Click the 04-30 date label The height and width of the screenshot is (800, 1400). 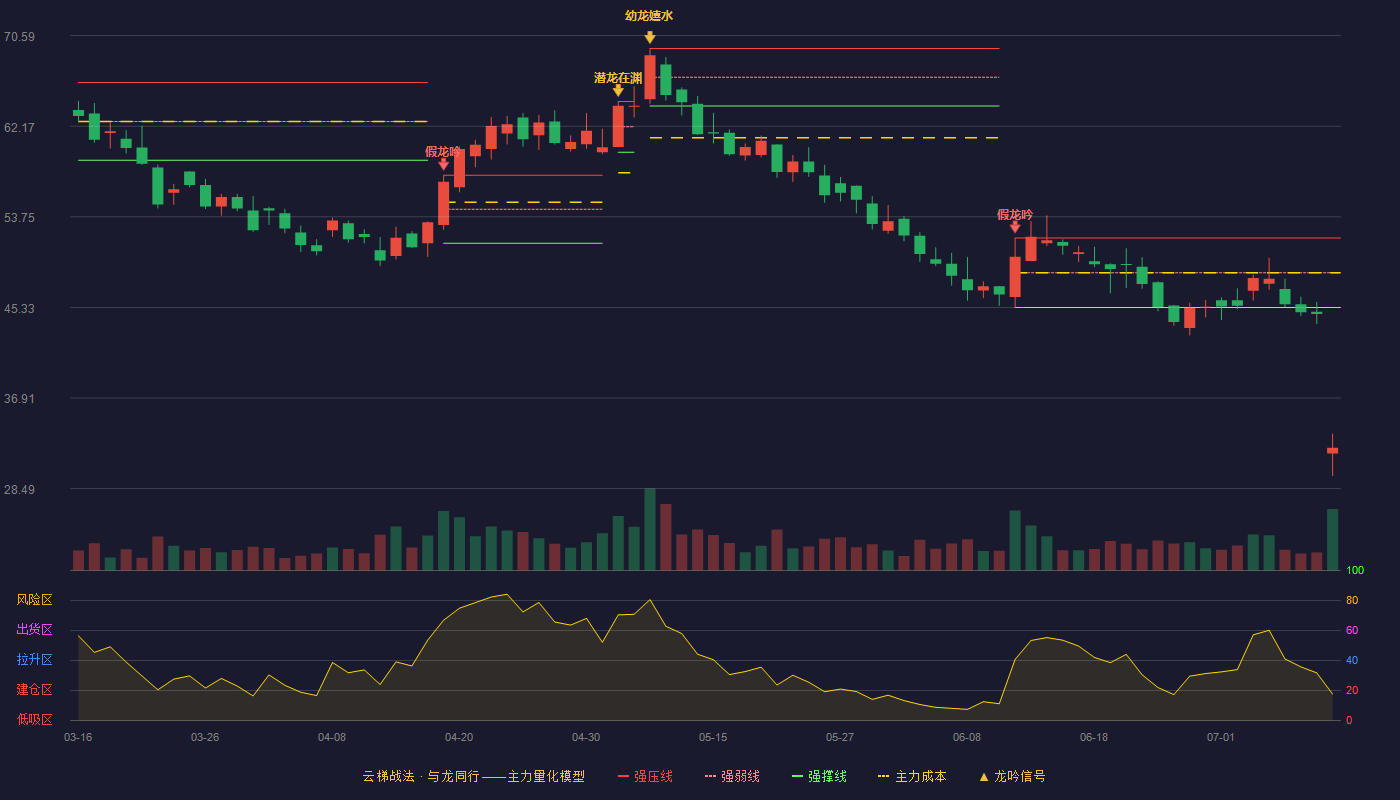586,737
